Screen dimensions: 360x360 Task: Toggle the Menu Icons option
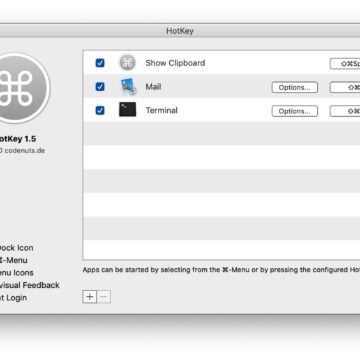(x=16, y=273)
